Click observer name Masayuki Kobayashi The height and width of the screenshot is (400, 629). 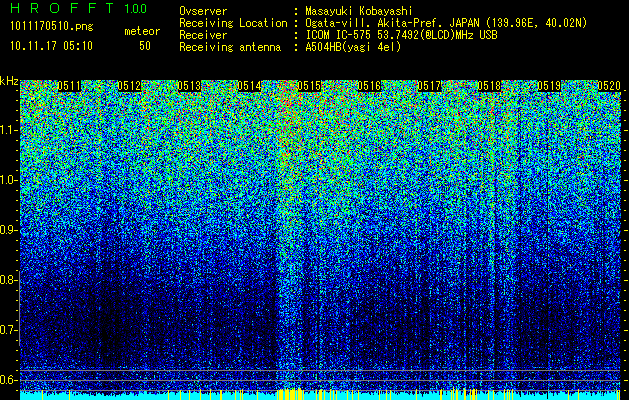359,12
